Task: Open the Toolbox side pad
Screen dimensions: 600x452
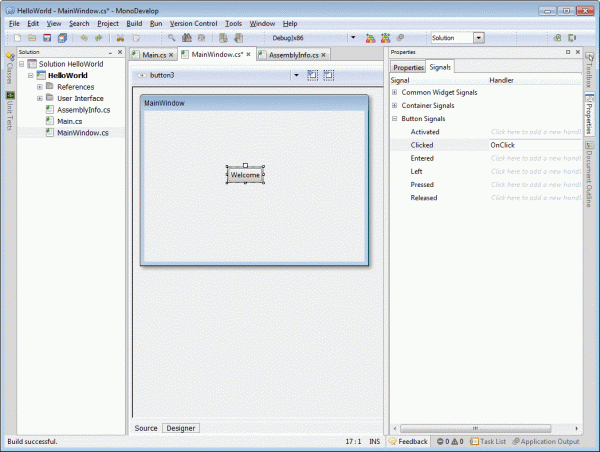Action: (589, 71)
